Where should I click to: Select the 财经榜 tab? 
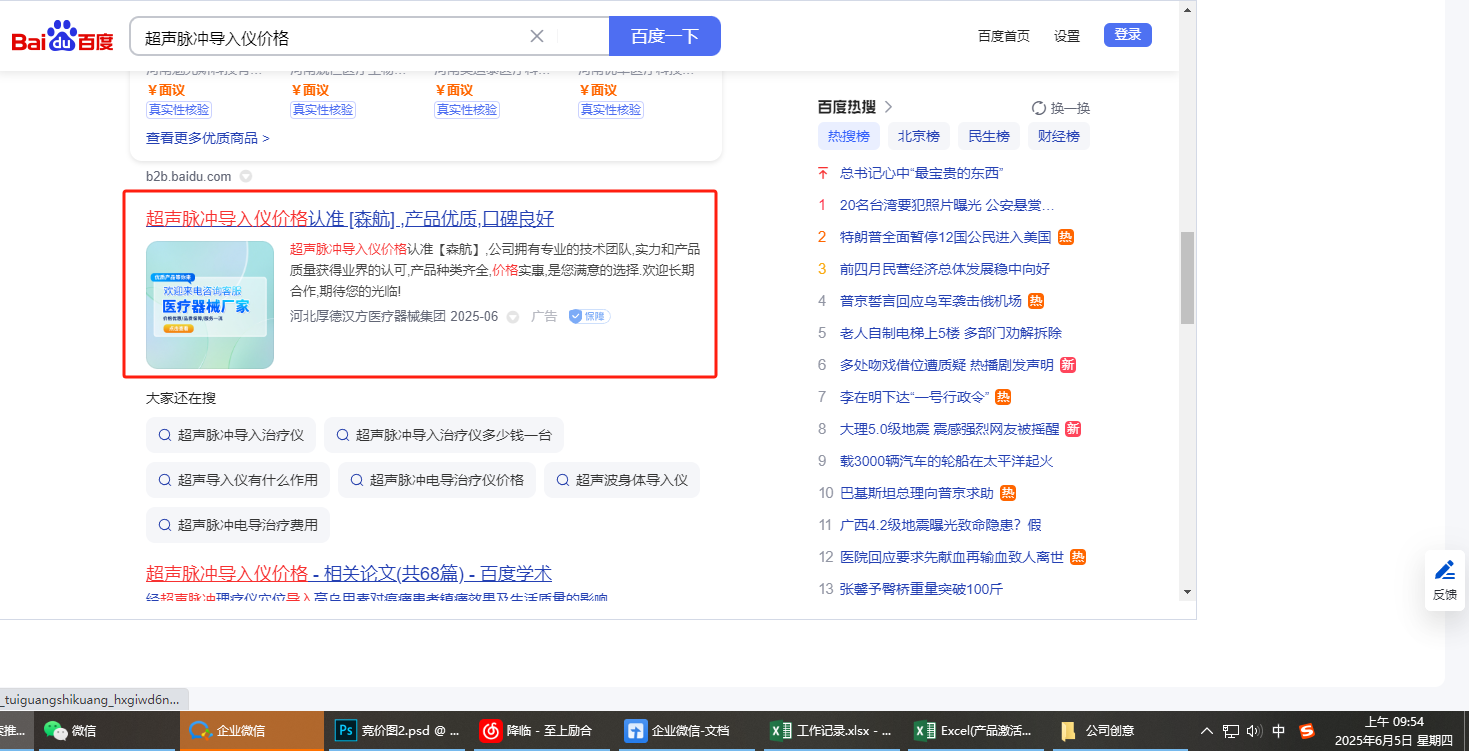pyautogui.click(x=1058, y=136)
